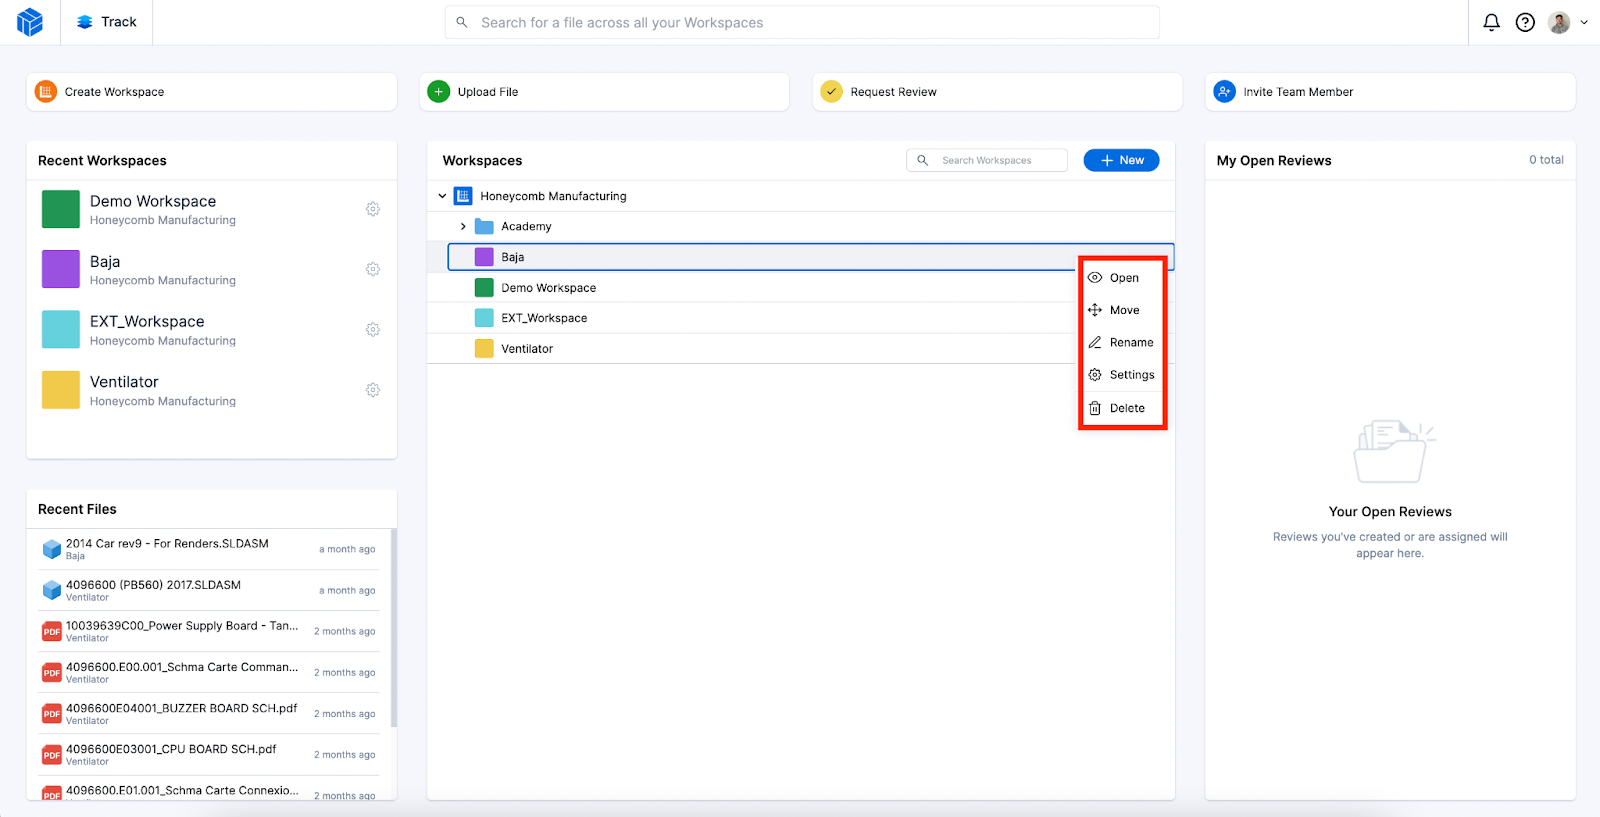
Task: Click the Request Review button
Action: point(893,92)
